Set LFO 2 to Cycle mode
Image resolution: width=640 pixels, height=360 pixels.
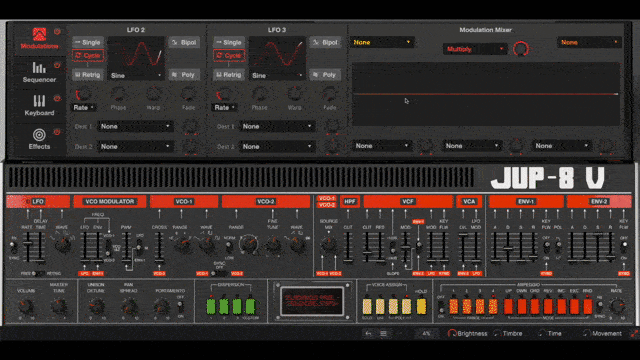(x=88, y=56)
